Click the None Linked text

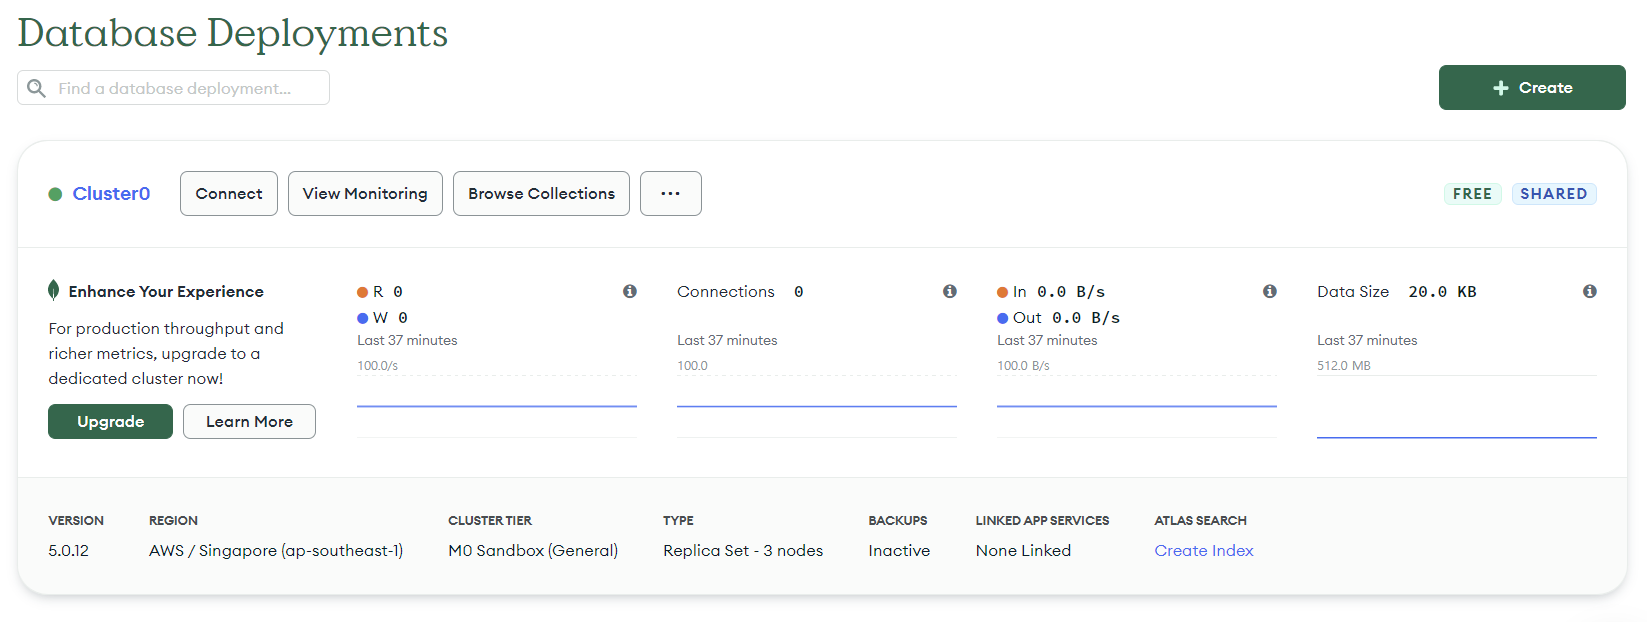coord(1023,551)
